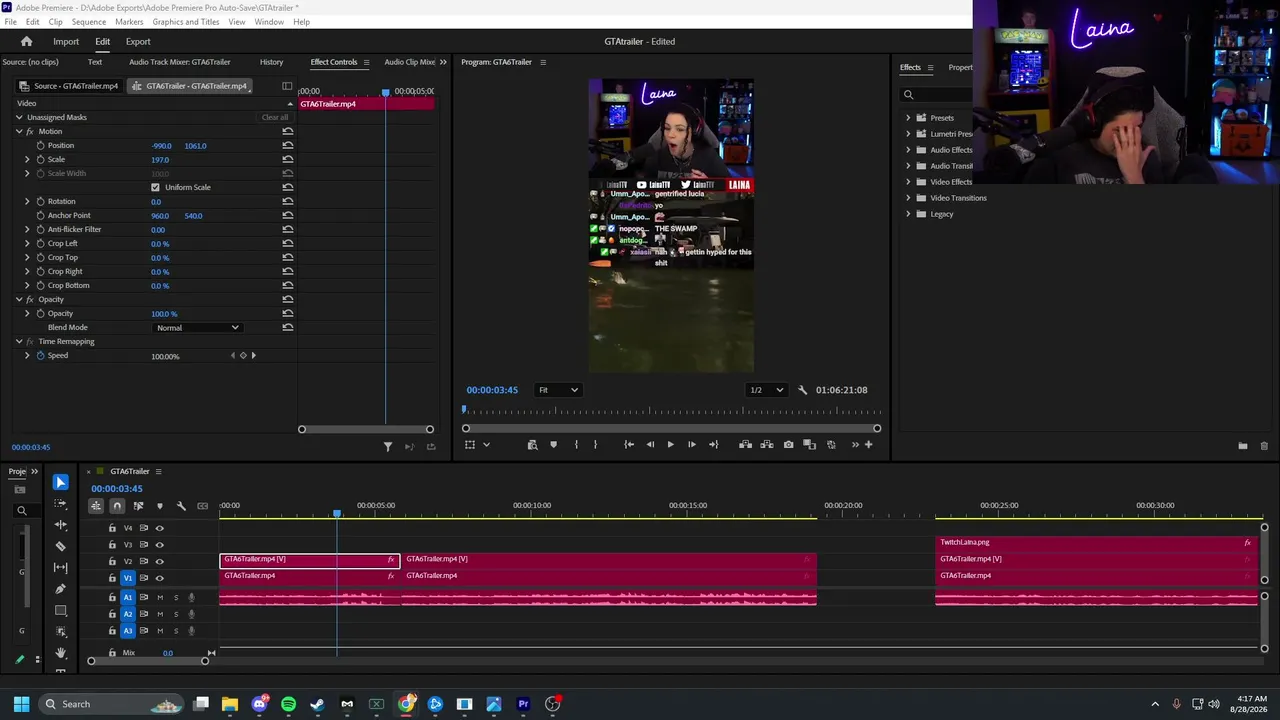Expand the Legacy effects folder
1280x720 pixels.
tap(908, 214)
